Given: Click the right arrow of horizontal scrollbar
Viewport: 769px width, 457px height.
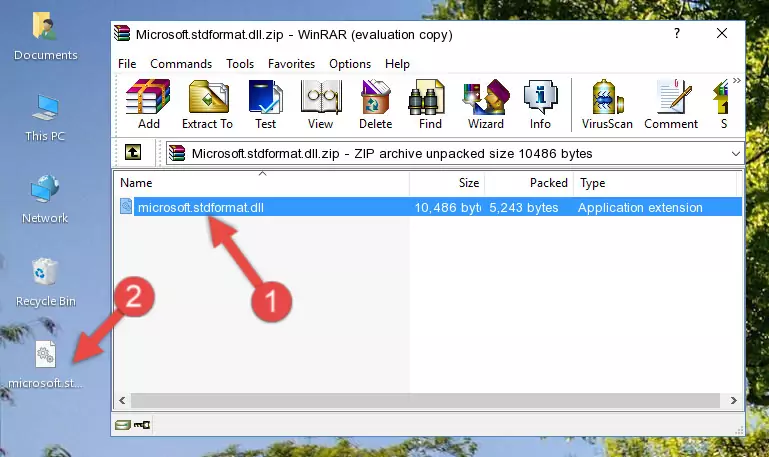Looking at the screenshot, I should pos(734,401).
